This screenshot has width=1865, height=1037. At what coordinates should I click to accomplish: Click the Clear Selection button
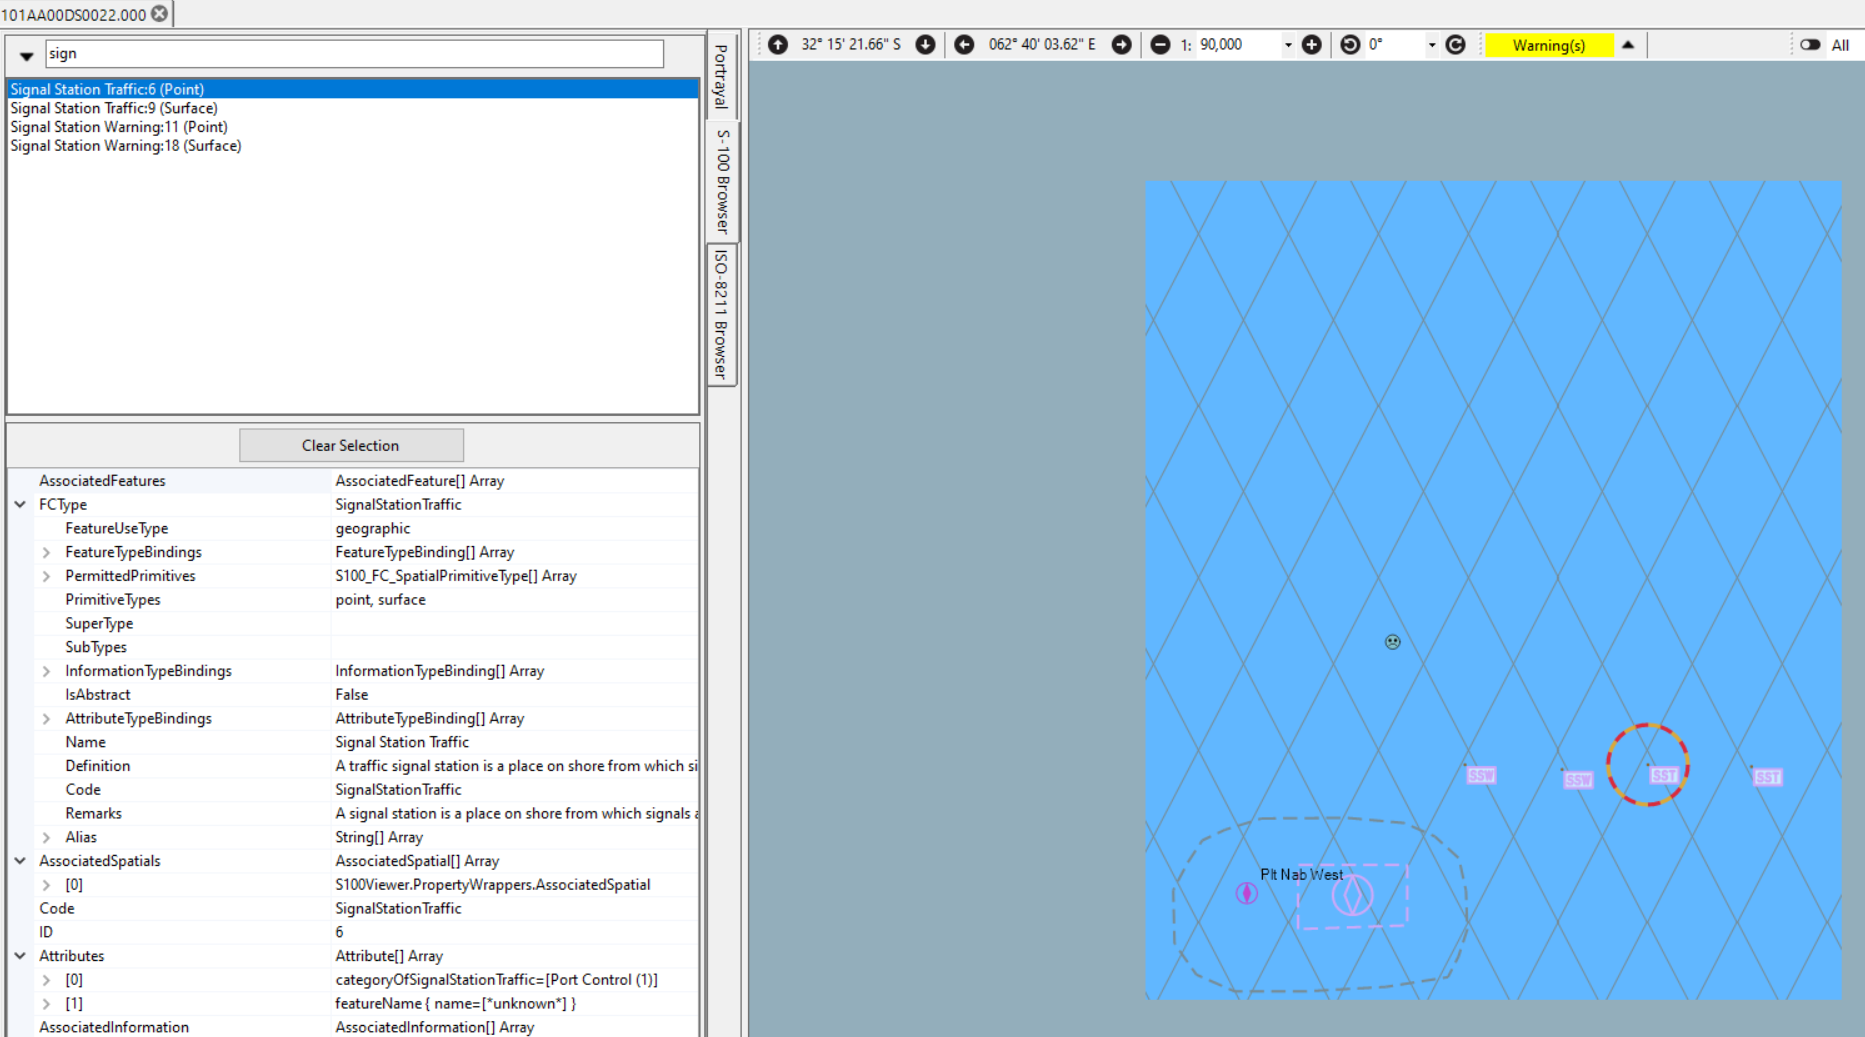click(350, 445)
